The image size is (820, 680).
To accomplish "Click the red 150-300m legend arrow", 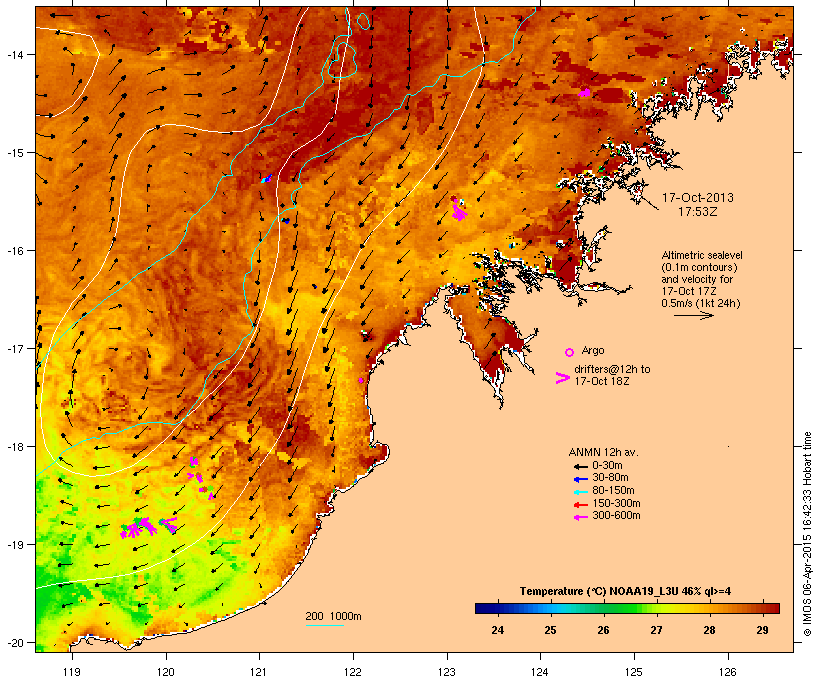I will [x=580, y=505].
